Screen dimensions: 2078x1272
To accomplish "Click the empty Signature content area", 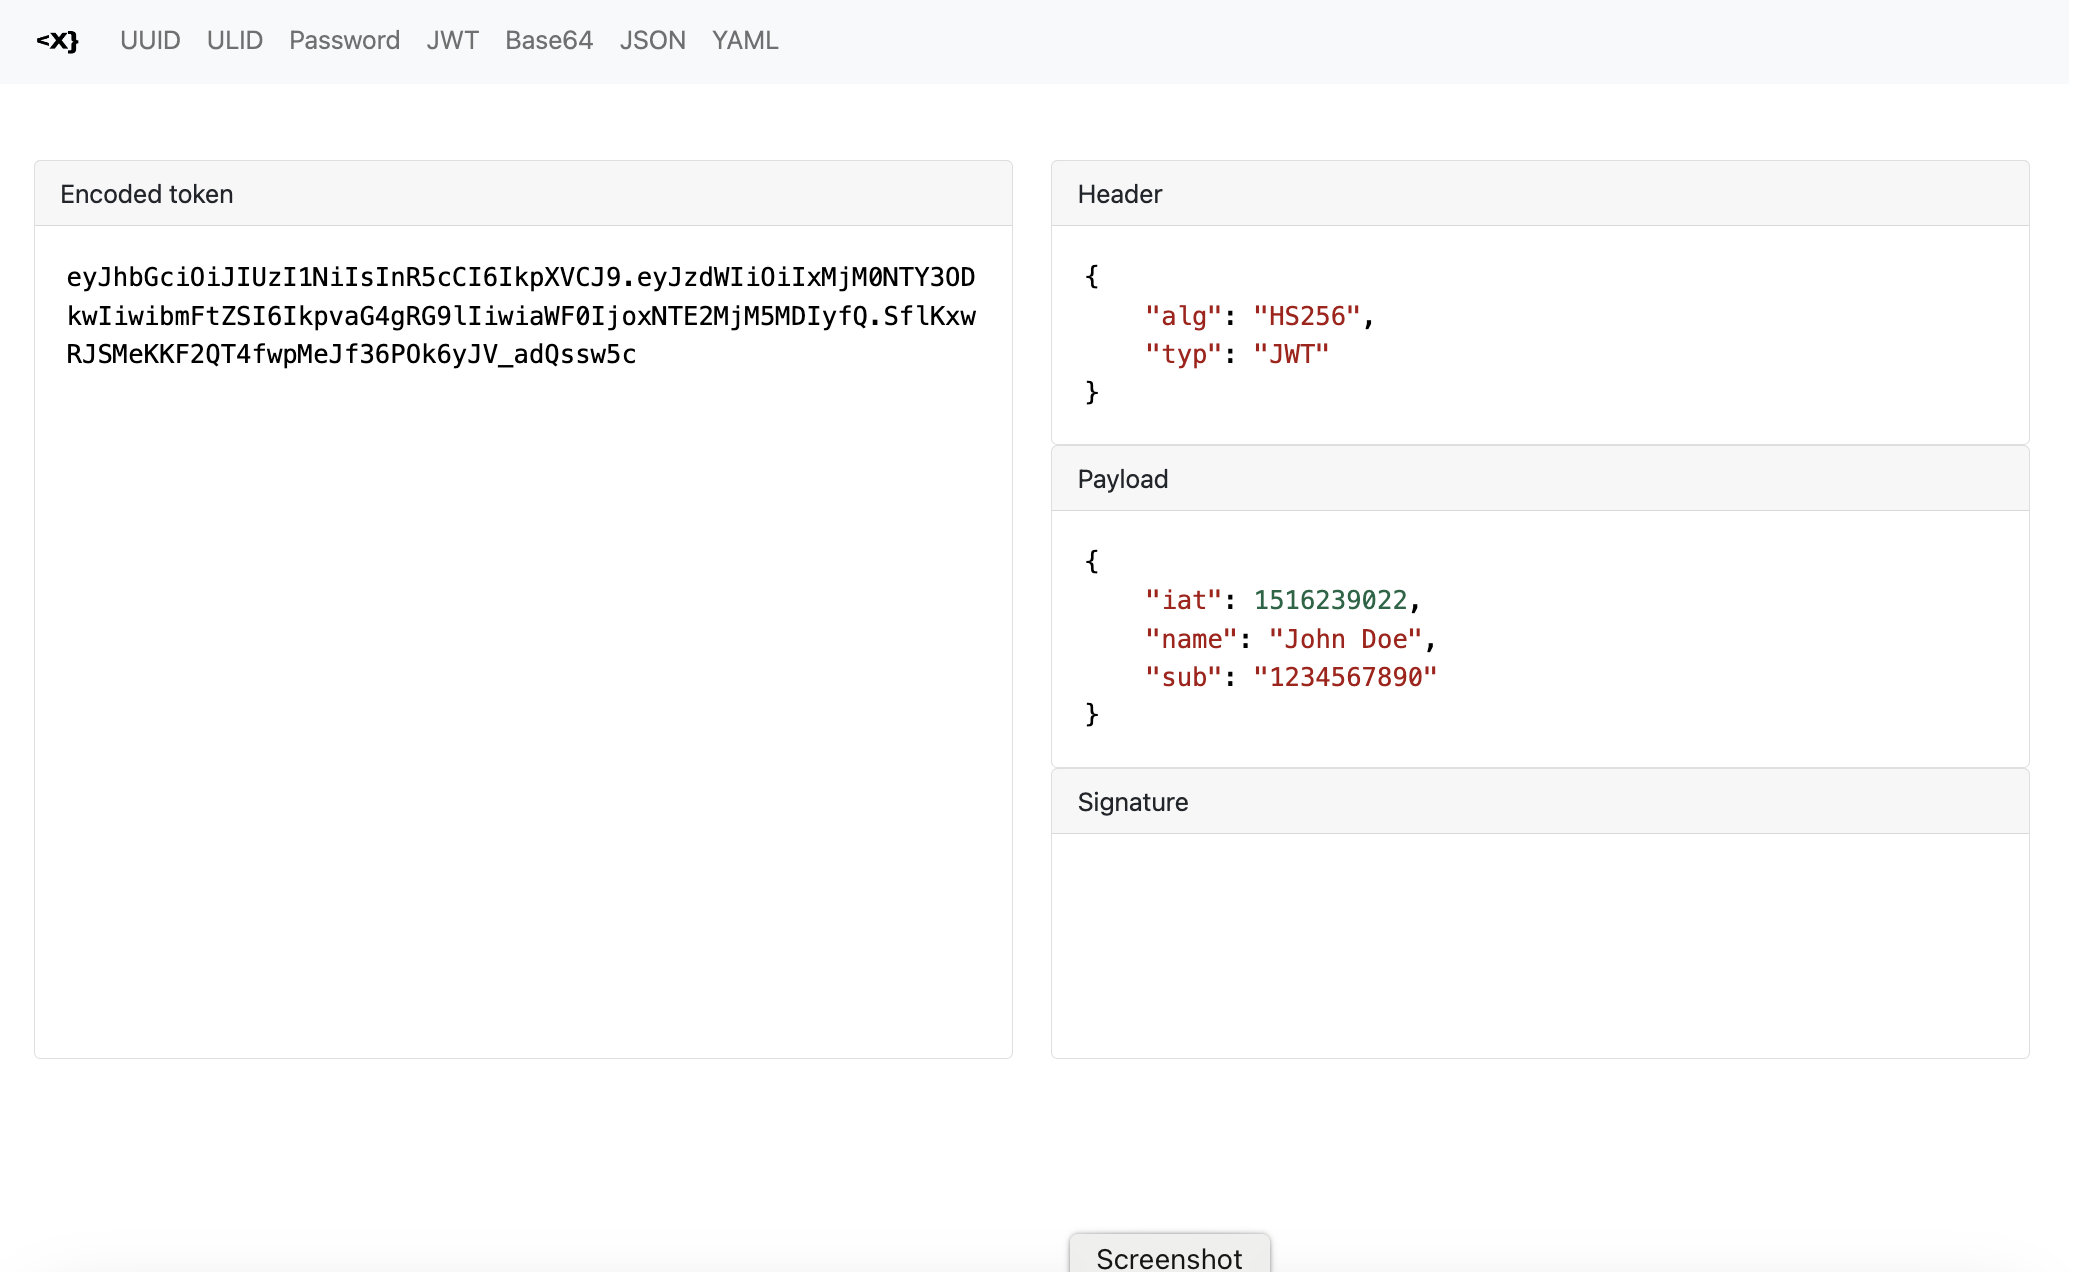I will [1539, 944].
